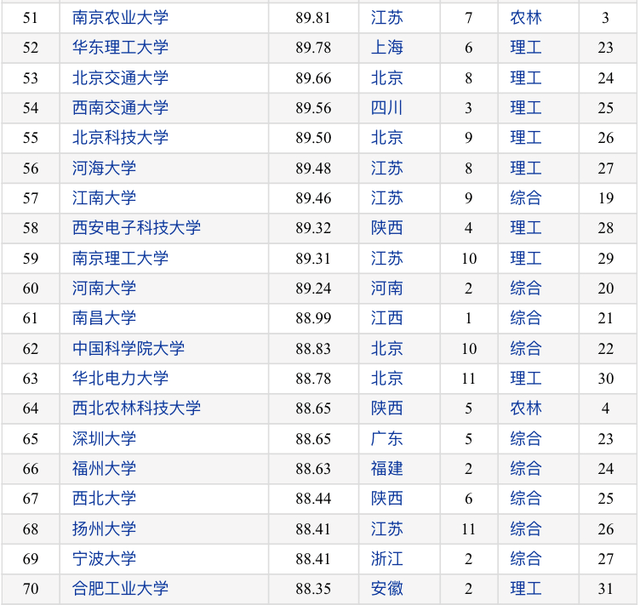This screenshot has width=640, height=605.
Task: Follow the 南京理工大学 link
Action: (x=120, y=258)
